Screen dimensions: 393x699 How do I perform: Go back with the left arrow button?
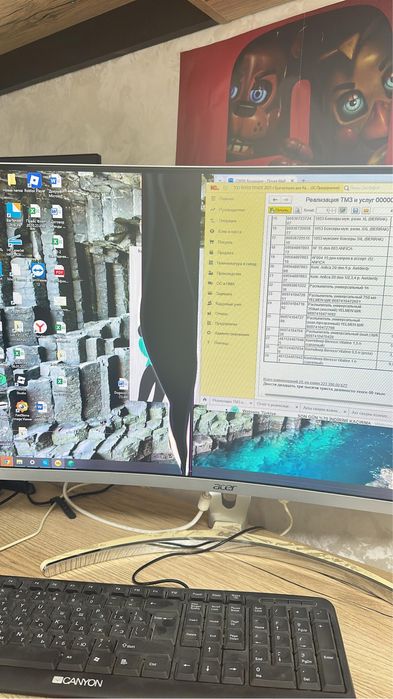click(x=276, y=199)
